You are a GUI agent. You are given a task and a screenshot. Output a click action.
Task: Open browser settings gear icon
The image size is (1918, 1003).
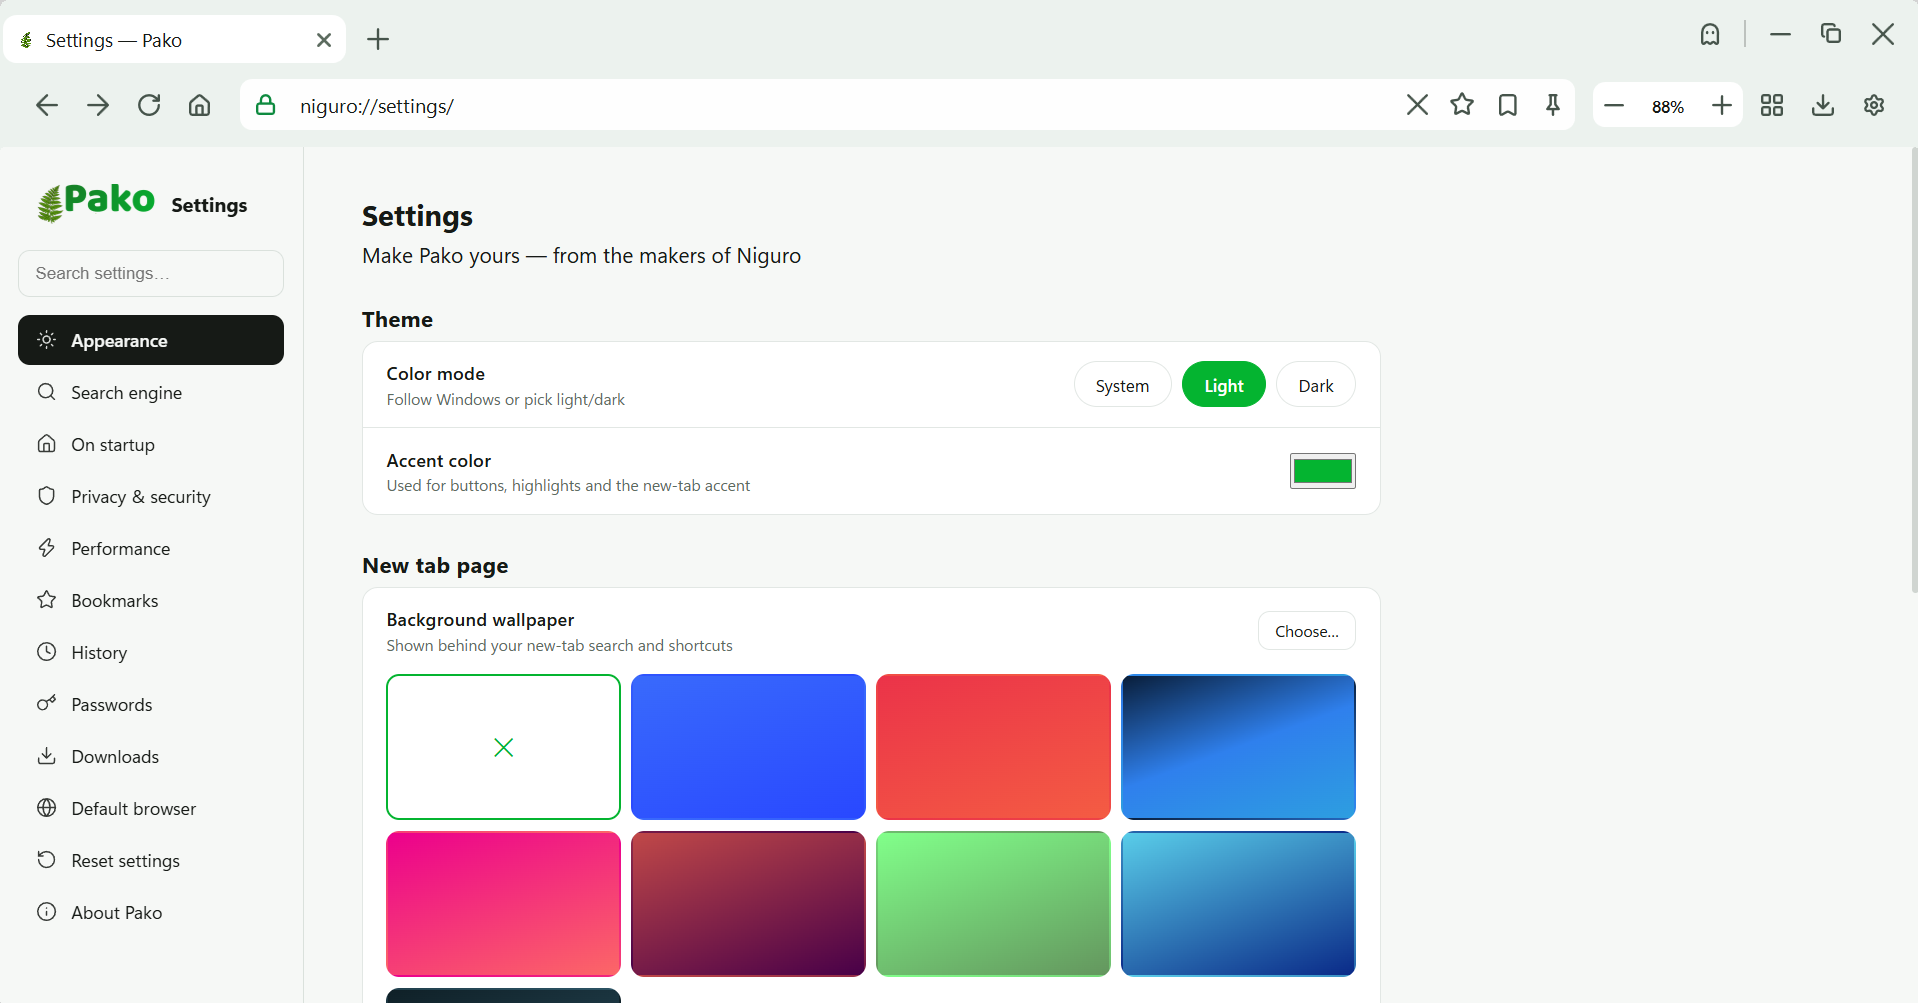click(x=1874, y=105)
